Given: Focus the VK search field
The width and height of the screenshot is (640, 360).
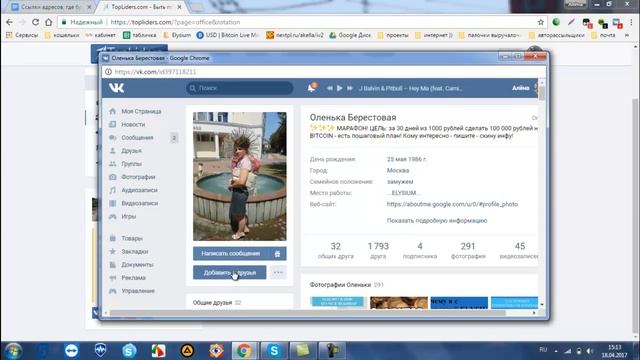Looking at the screenshot, I should tap(240, 88).
